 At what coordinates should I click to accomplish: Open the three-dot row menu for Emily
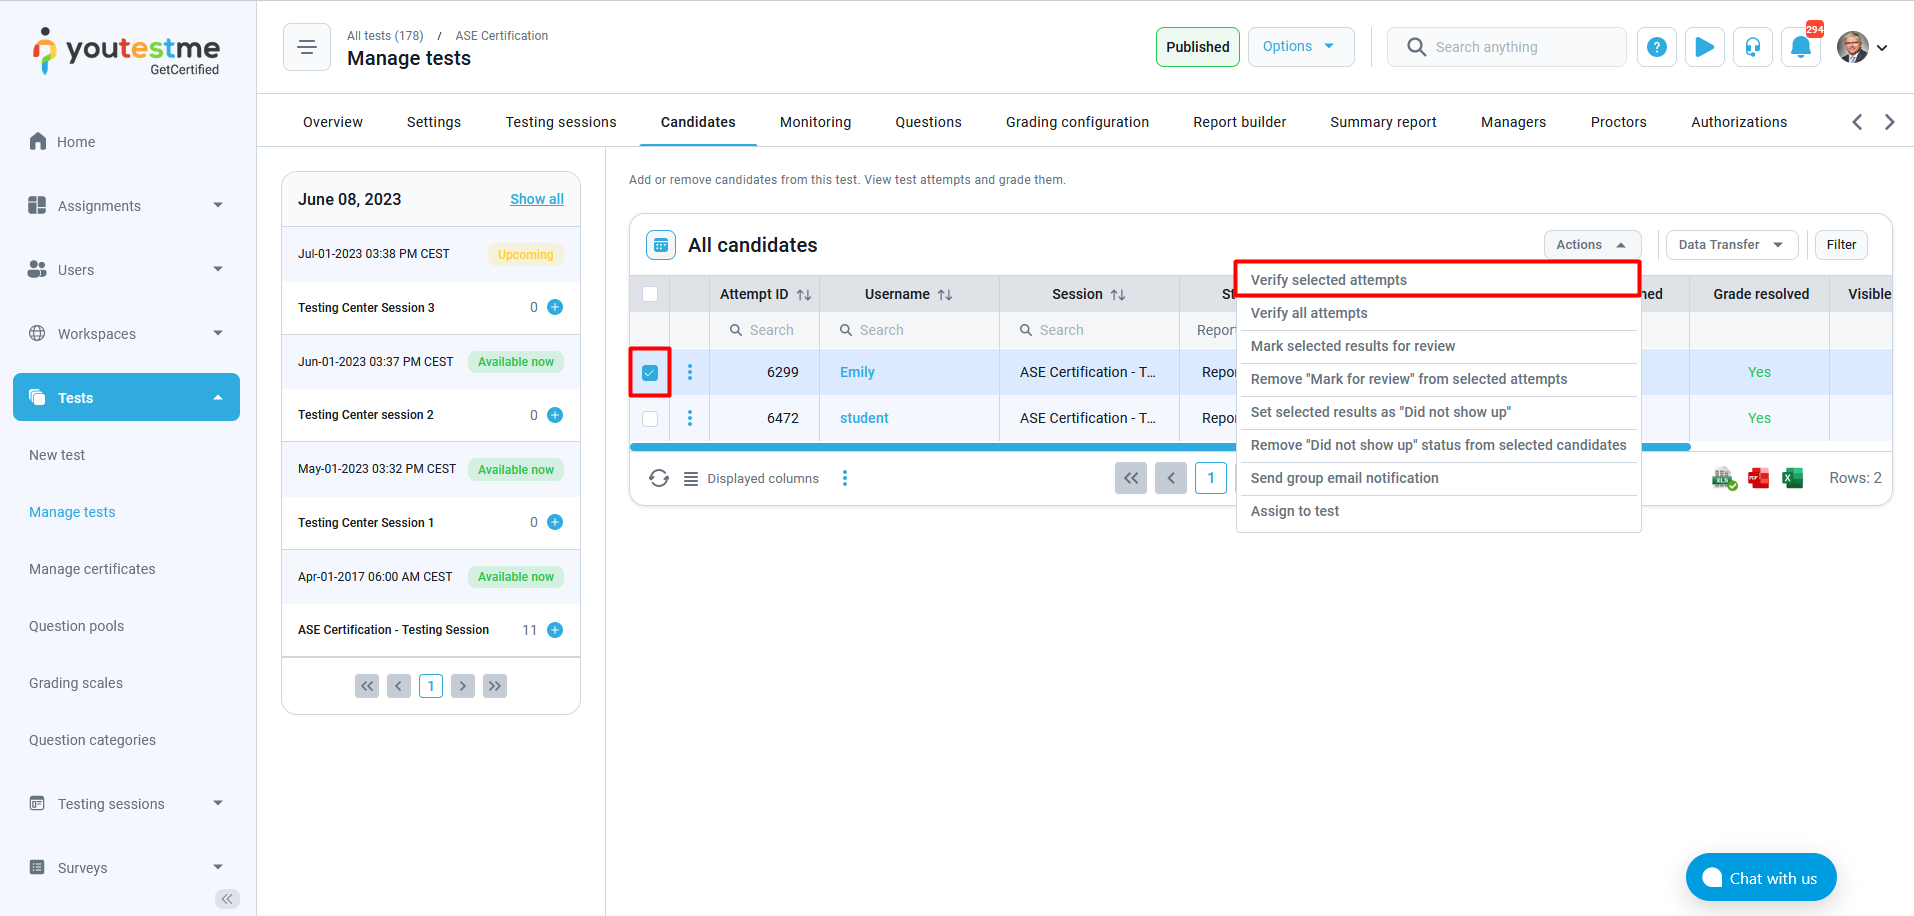click(689, 372)
